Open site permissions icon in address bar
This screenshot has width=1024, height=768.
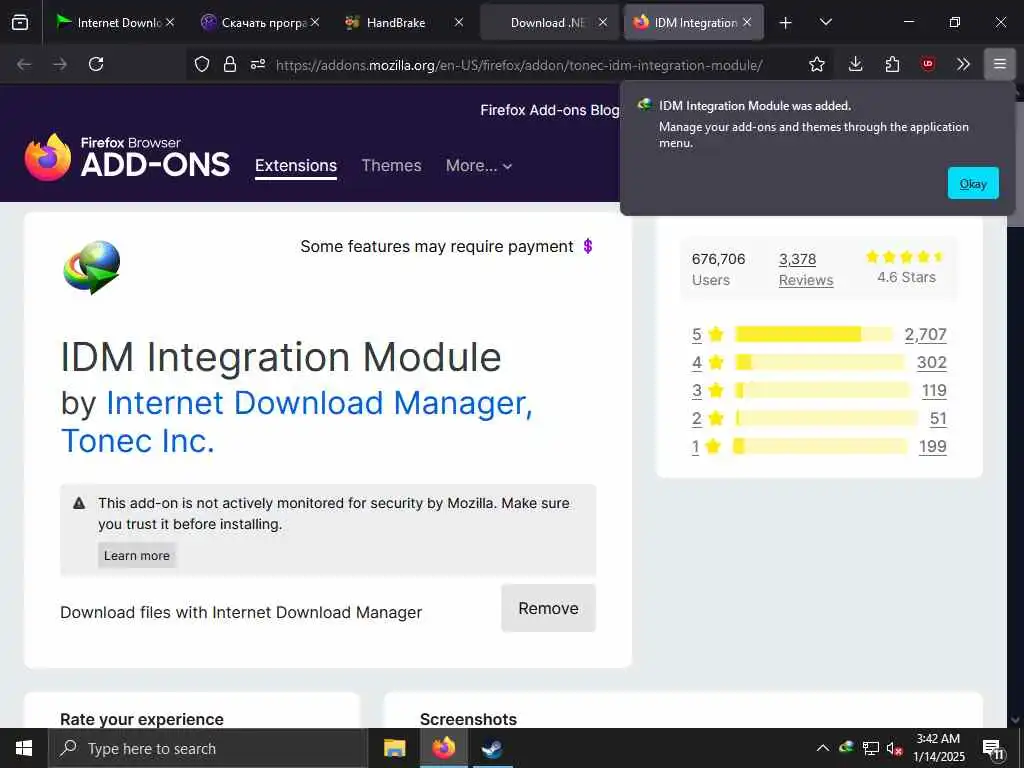[x=258, y=64]
